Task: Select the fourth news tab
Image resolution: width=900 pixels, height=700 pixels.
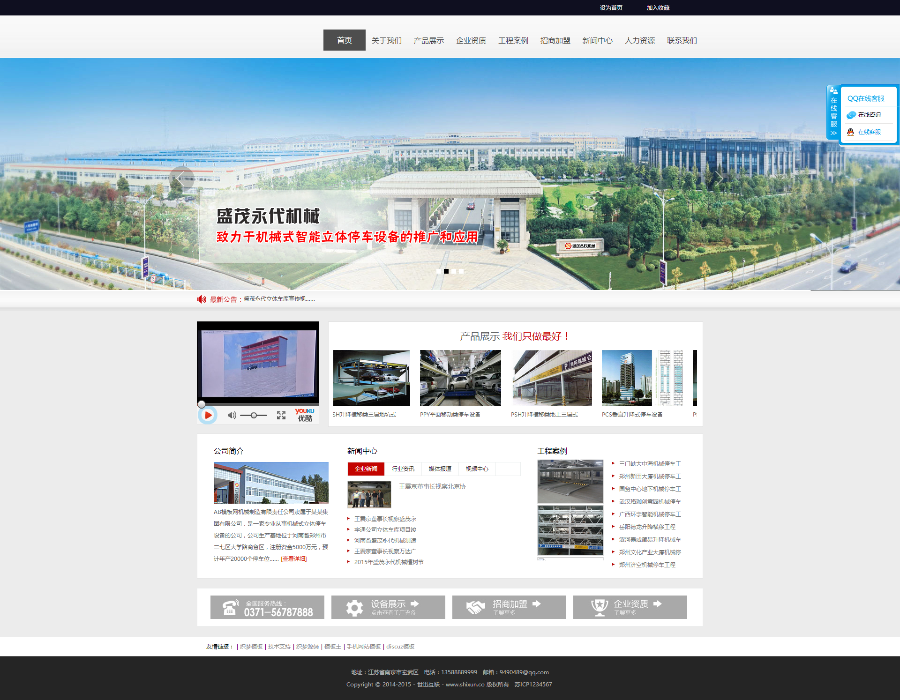Action: click(477, 469)
